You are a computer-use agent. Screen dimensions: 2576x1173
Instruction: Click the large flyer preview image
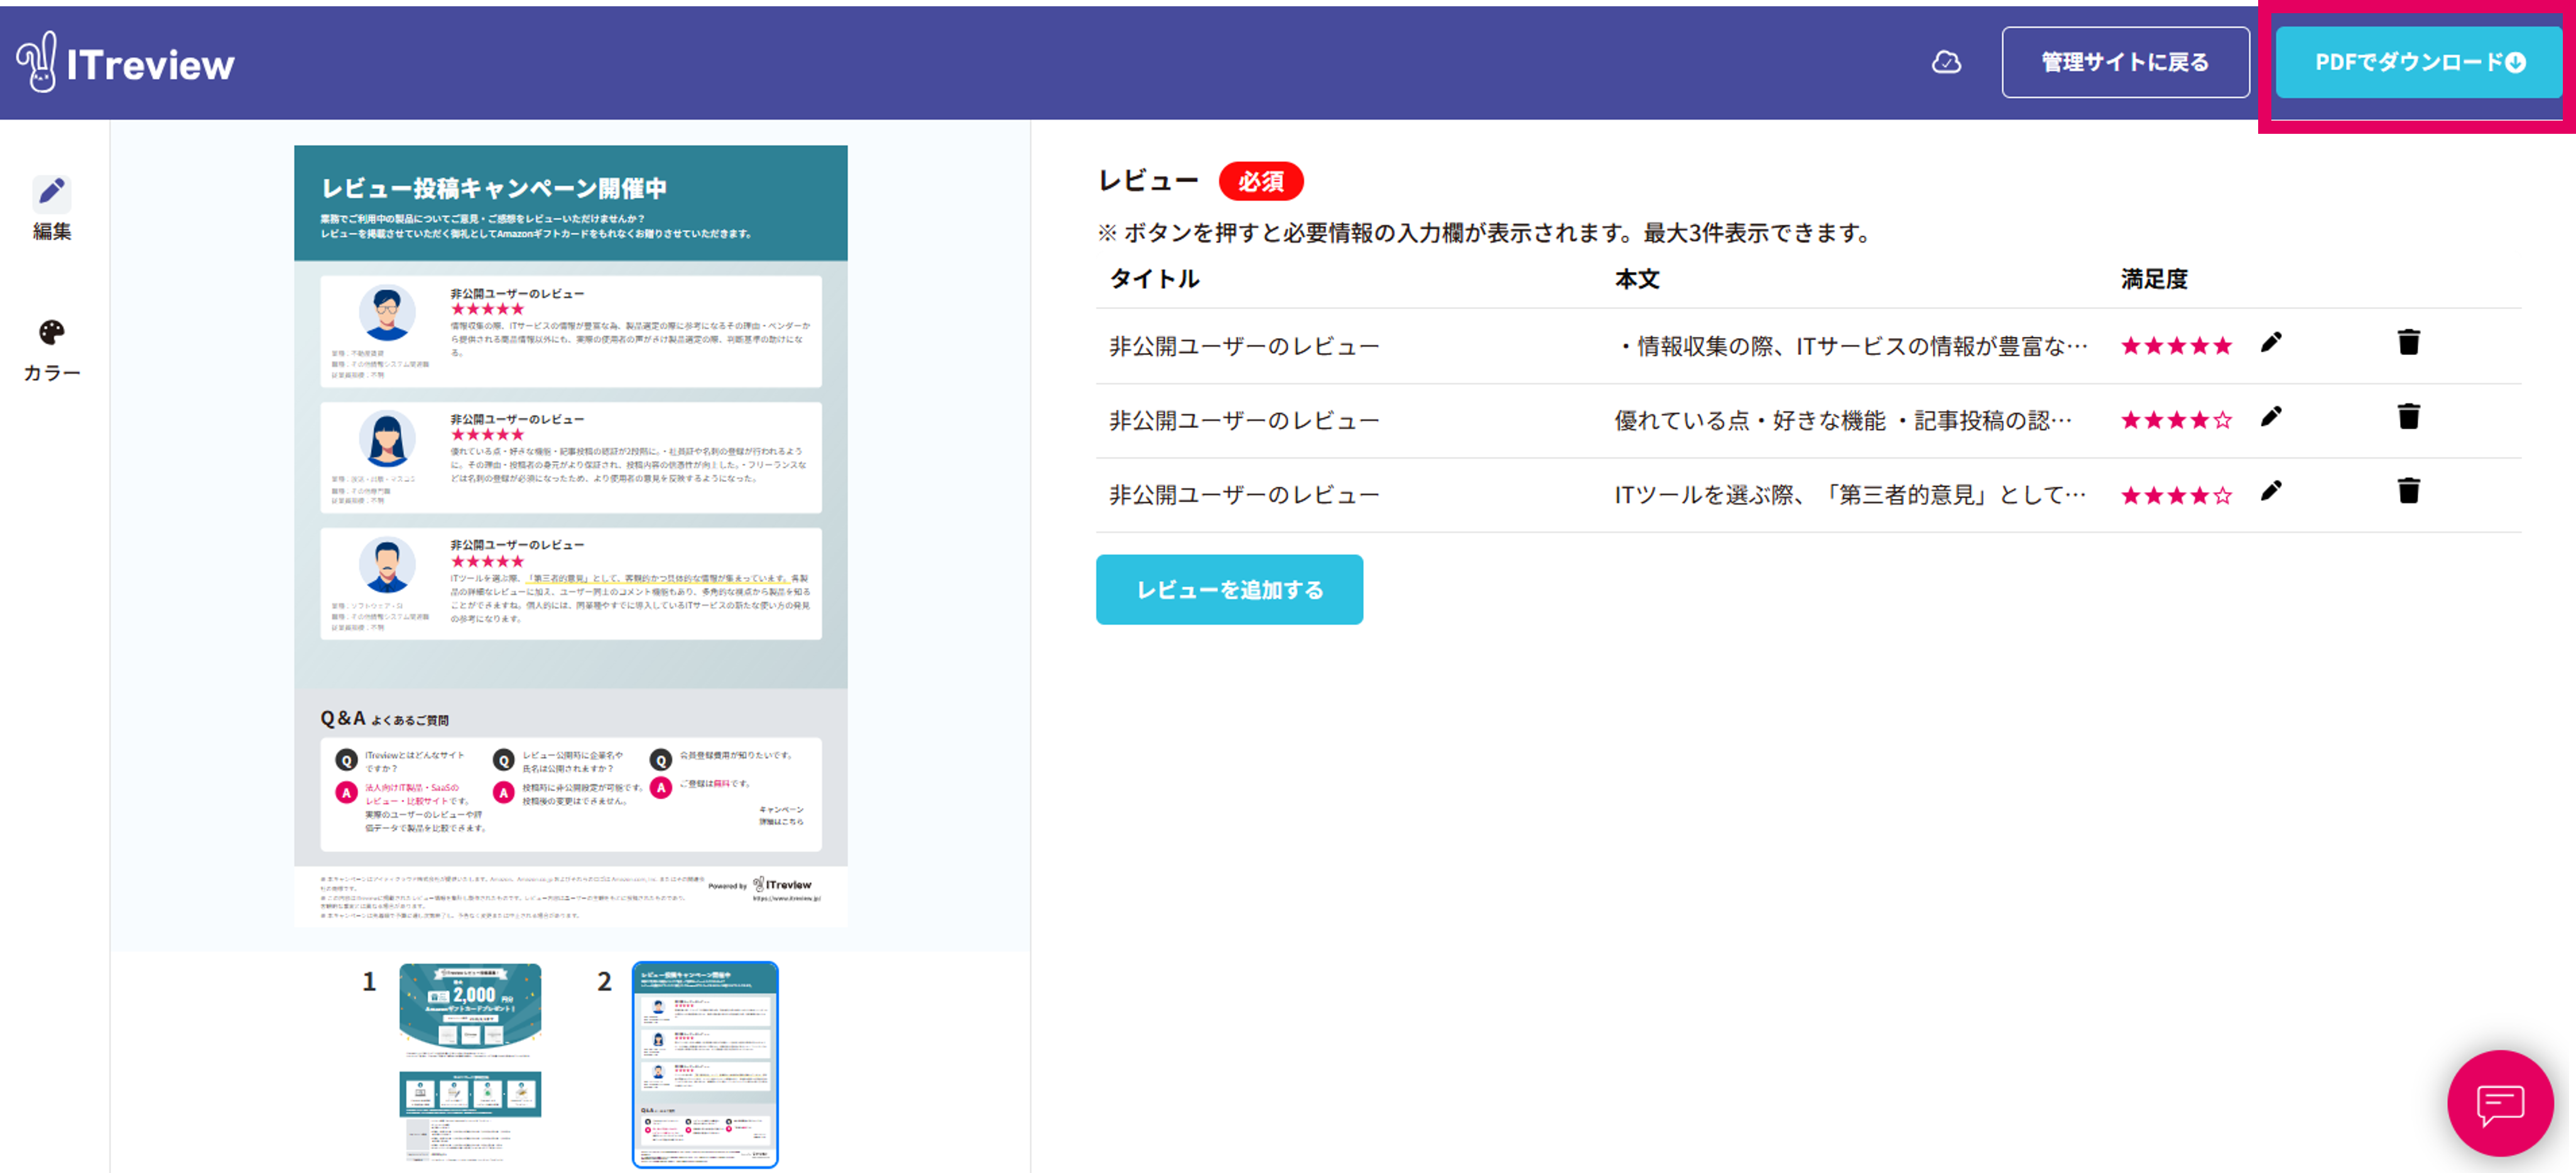click(x=570, y=535)
